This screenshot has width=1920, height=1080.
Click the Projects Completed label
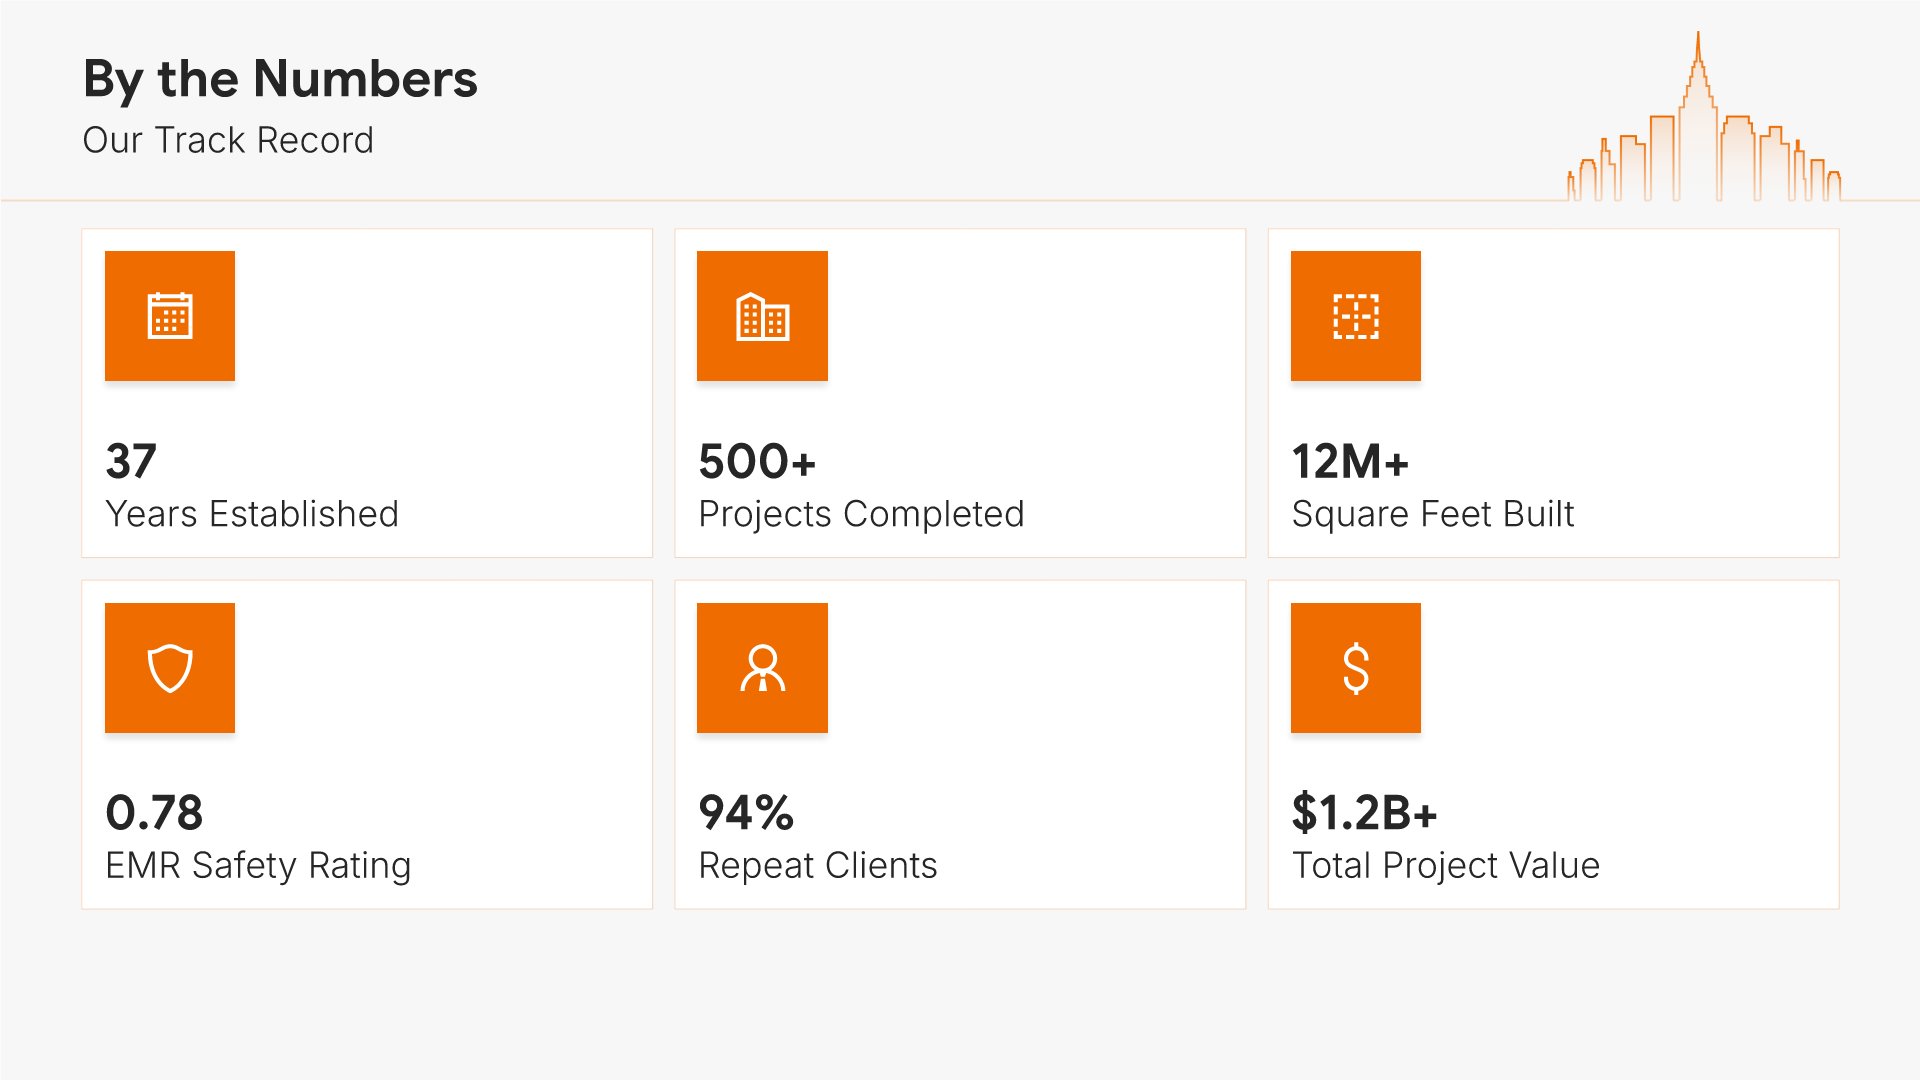pos(861,514)
